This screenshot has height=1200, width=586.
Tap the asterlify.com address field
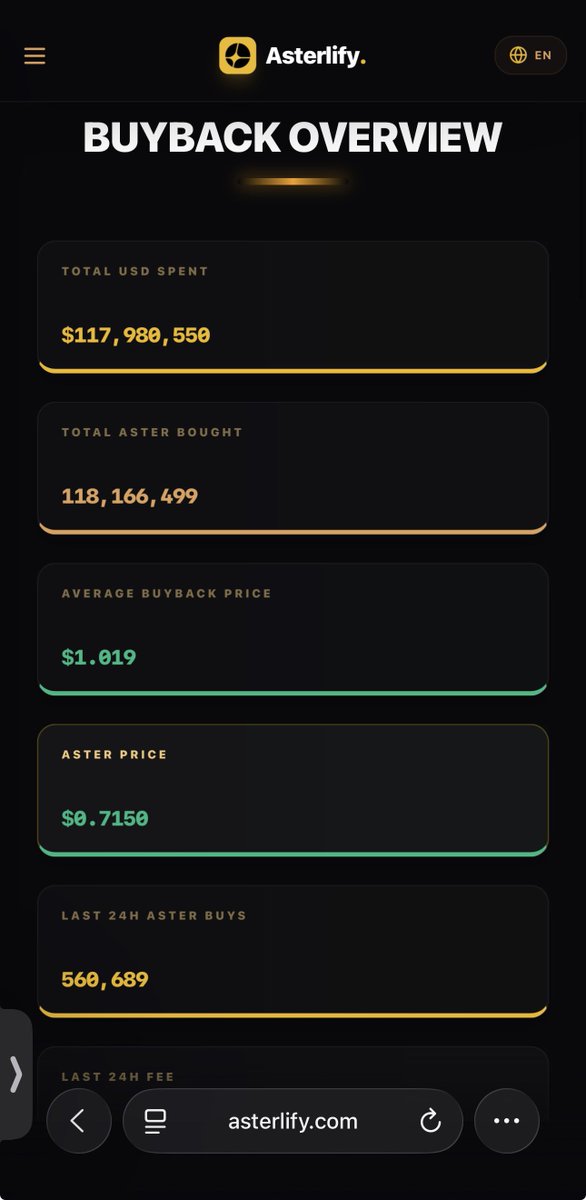coord(293,1121)
